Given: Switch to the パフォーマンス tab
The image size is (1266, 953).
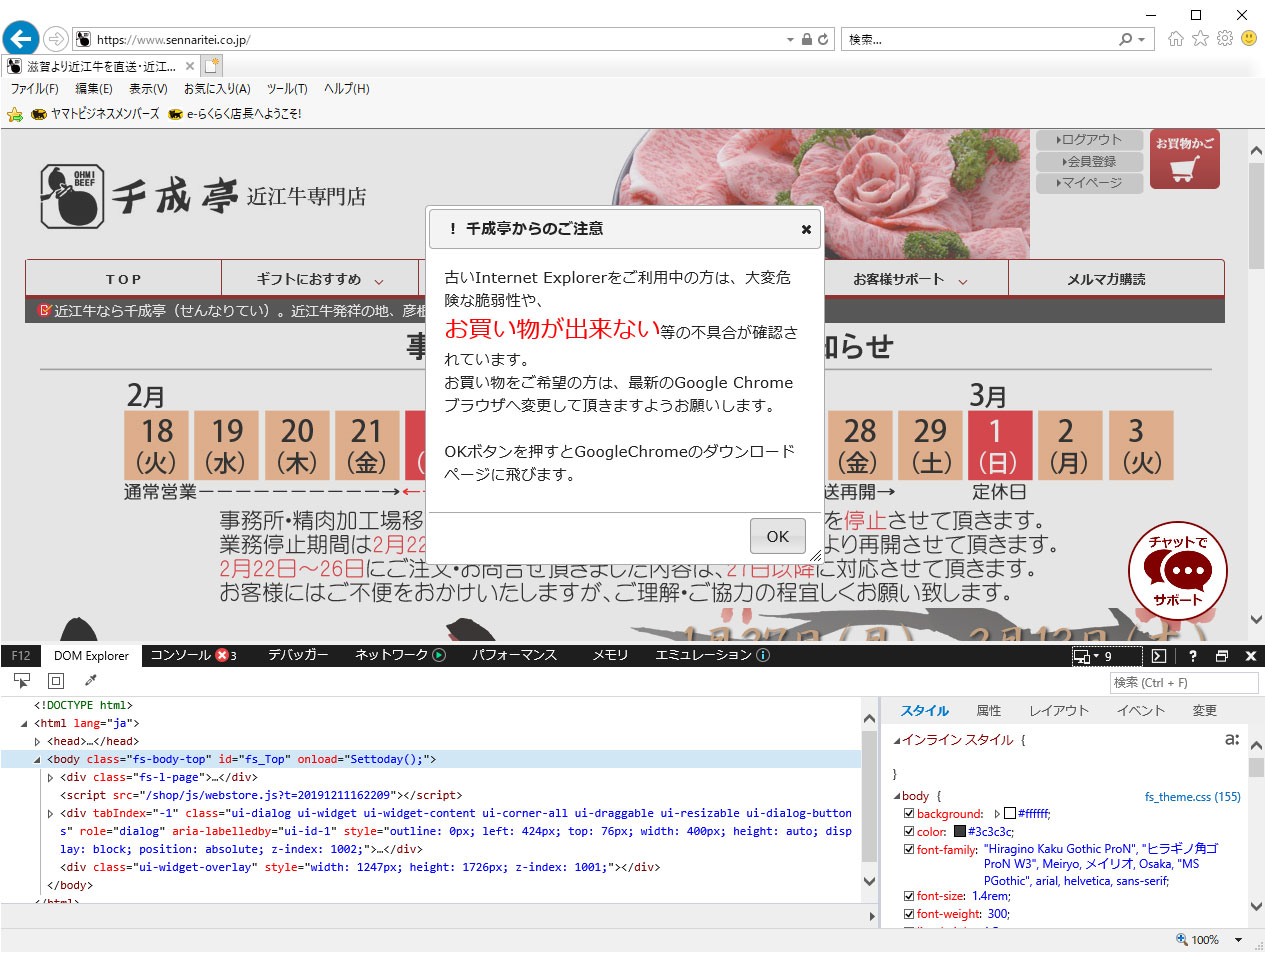Looking at the screenshot, I should tap(514, 655).
